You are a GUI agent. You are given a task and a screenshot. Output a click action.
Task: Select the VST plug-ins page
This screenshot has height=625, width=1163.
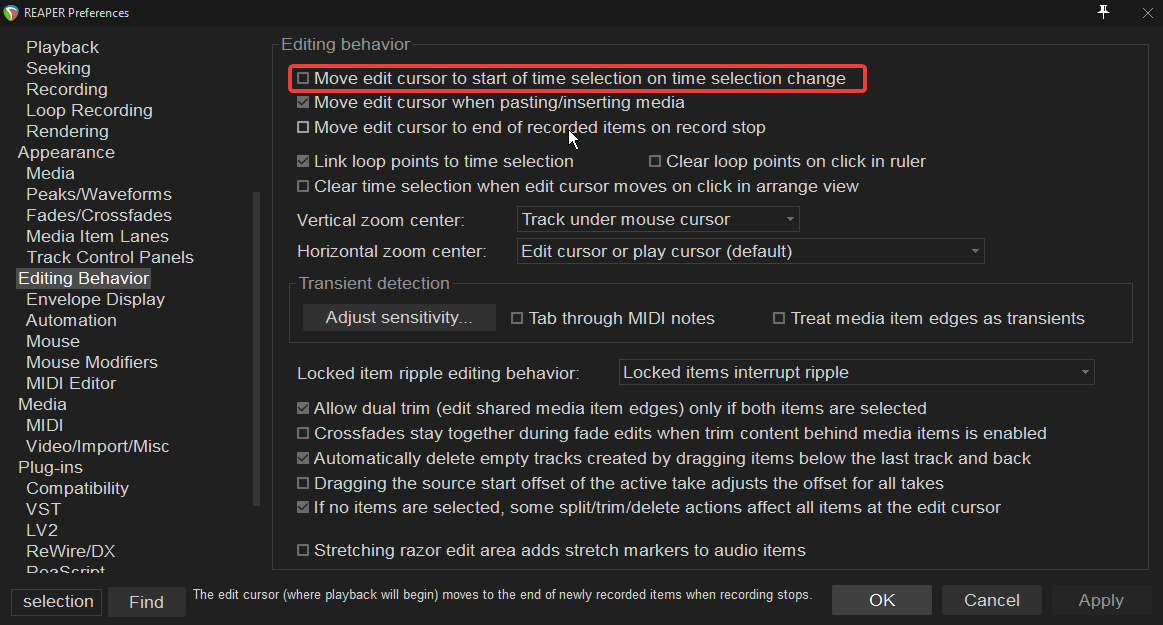point(44,509)
